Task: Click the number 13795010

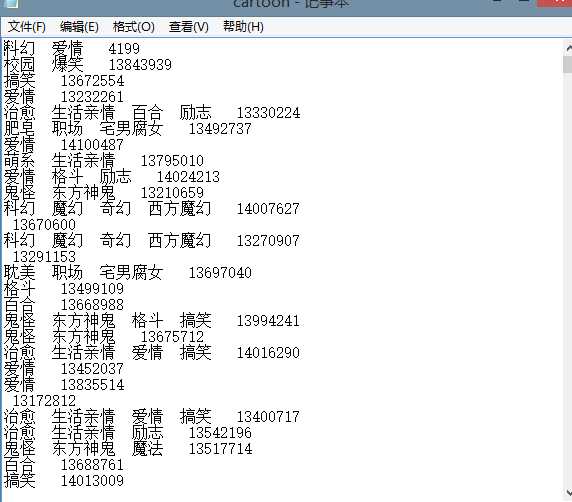Action: pos(172,161)
